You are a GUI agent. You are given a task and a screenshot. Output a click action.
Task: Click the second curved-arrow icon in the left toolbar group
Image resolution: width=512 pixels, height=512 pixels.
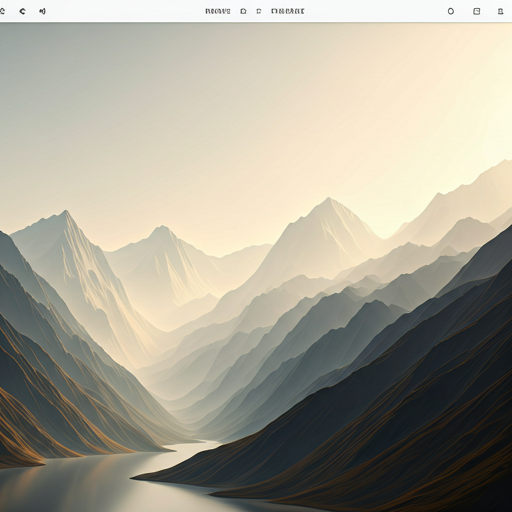tap(22, 11)
